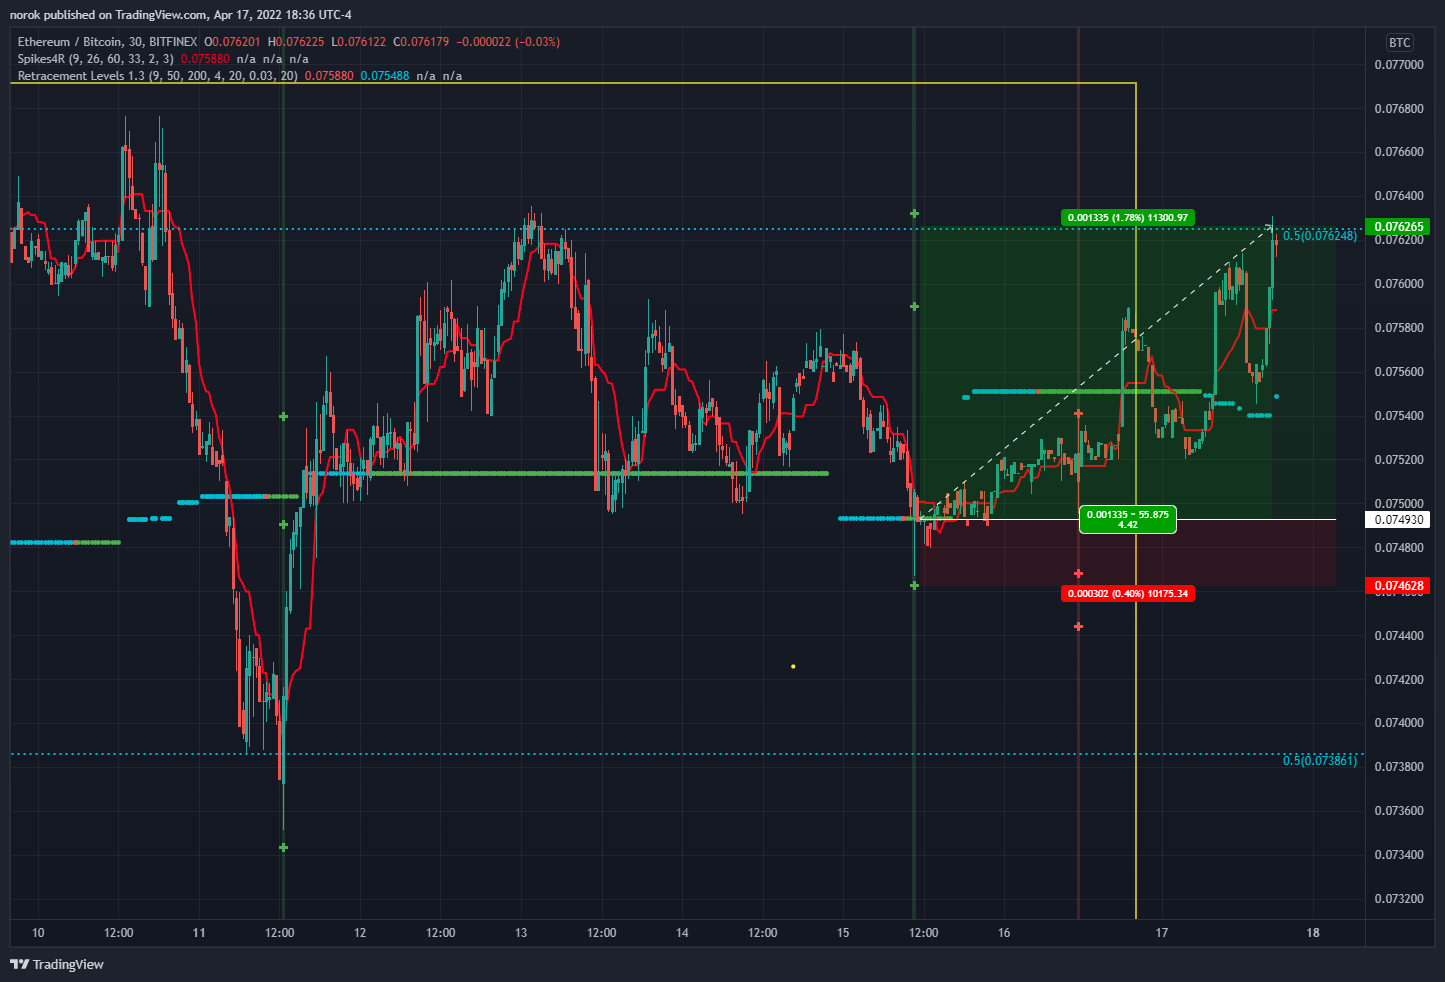Click the retracement label 0.5(0.076248)
Screen dimensions: 1445x982
pos(1320,236)
